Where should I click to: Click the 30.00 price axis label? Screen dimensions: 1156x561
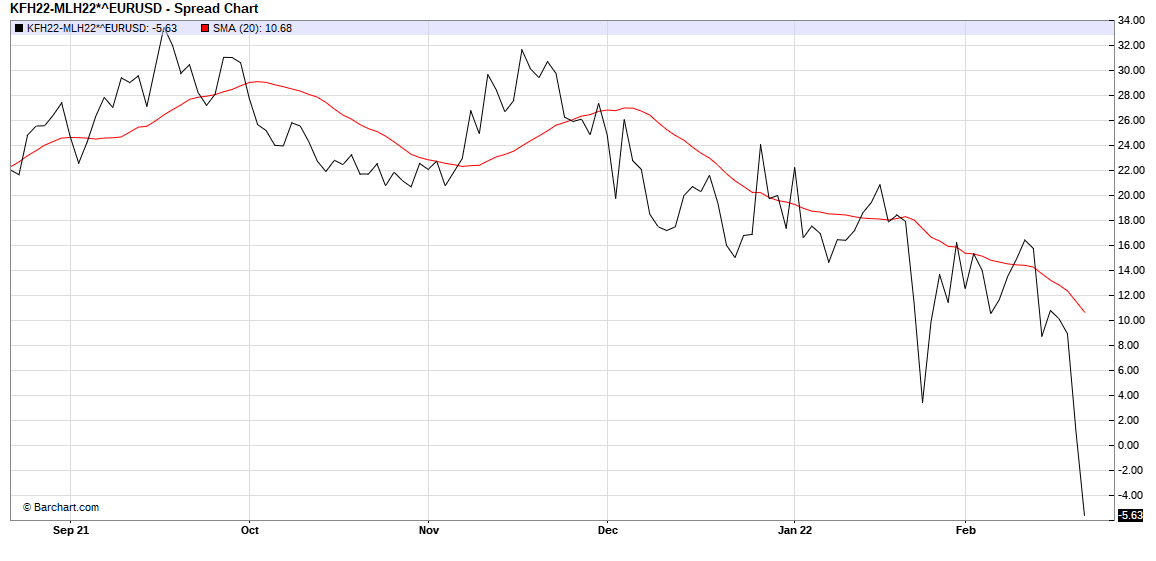pyautogui.click(x=1131, y=71)
